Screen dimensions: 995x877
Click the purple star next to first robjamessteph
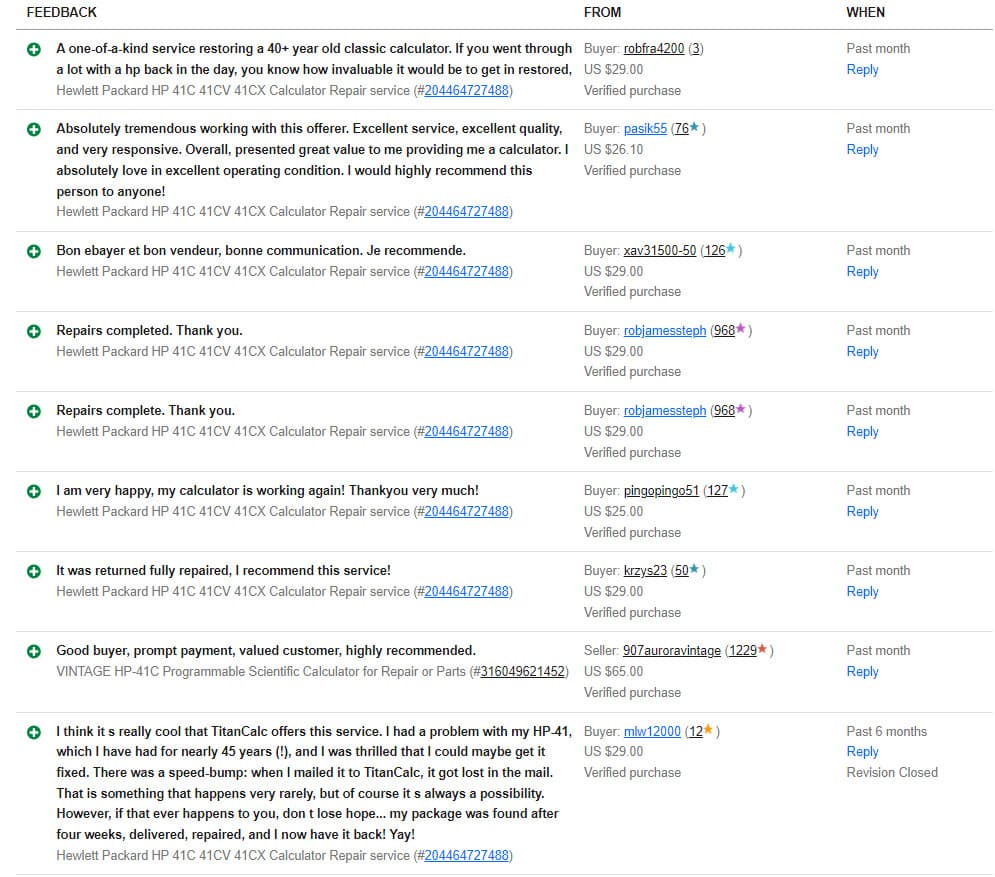click(x=741, y=330)
